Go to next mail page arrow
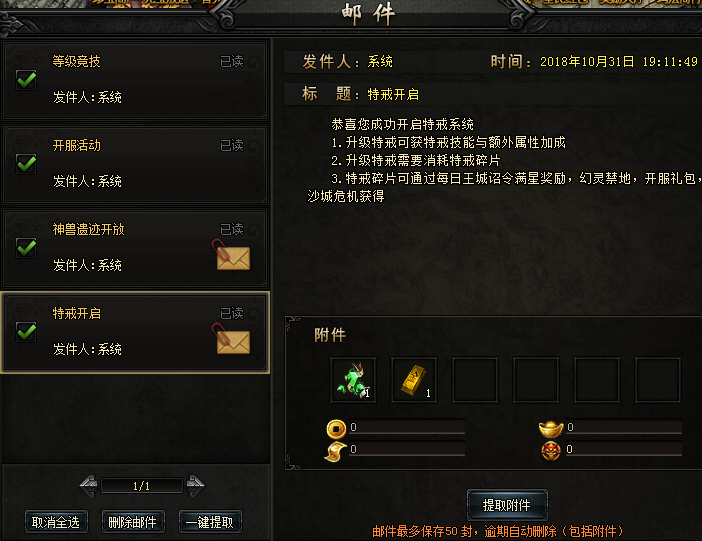The image size is (702, 541). [195, 485]
